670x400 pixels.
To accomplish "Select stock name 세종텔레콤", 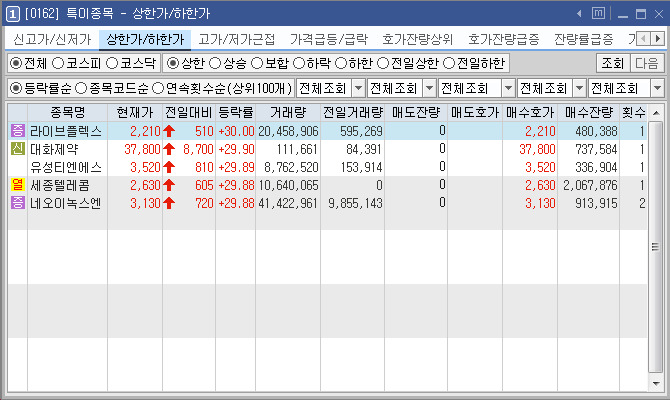I will coord(60,185).
